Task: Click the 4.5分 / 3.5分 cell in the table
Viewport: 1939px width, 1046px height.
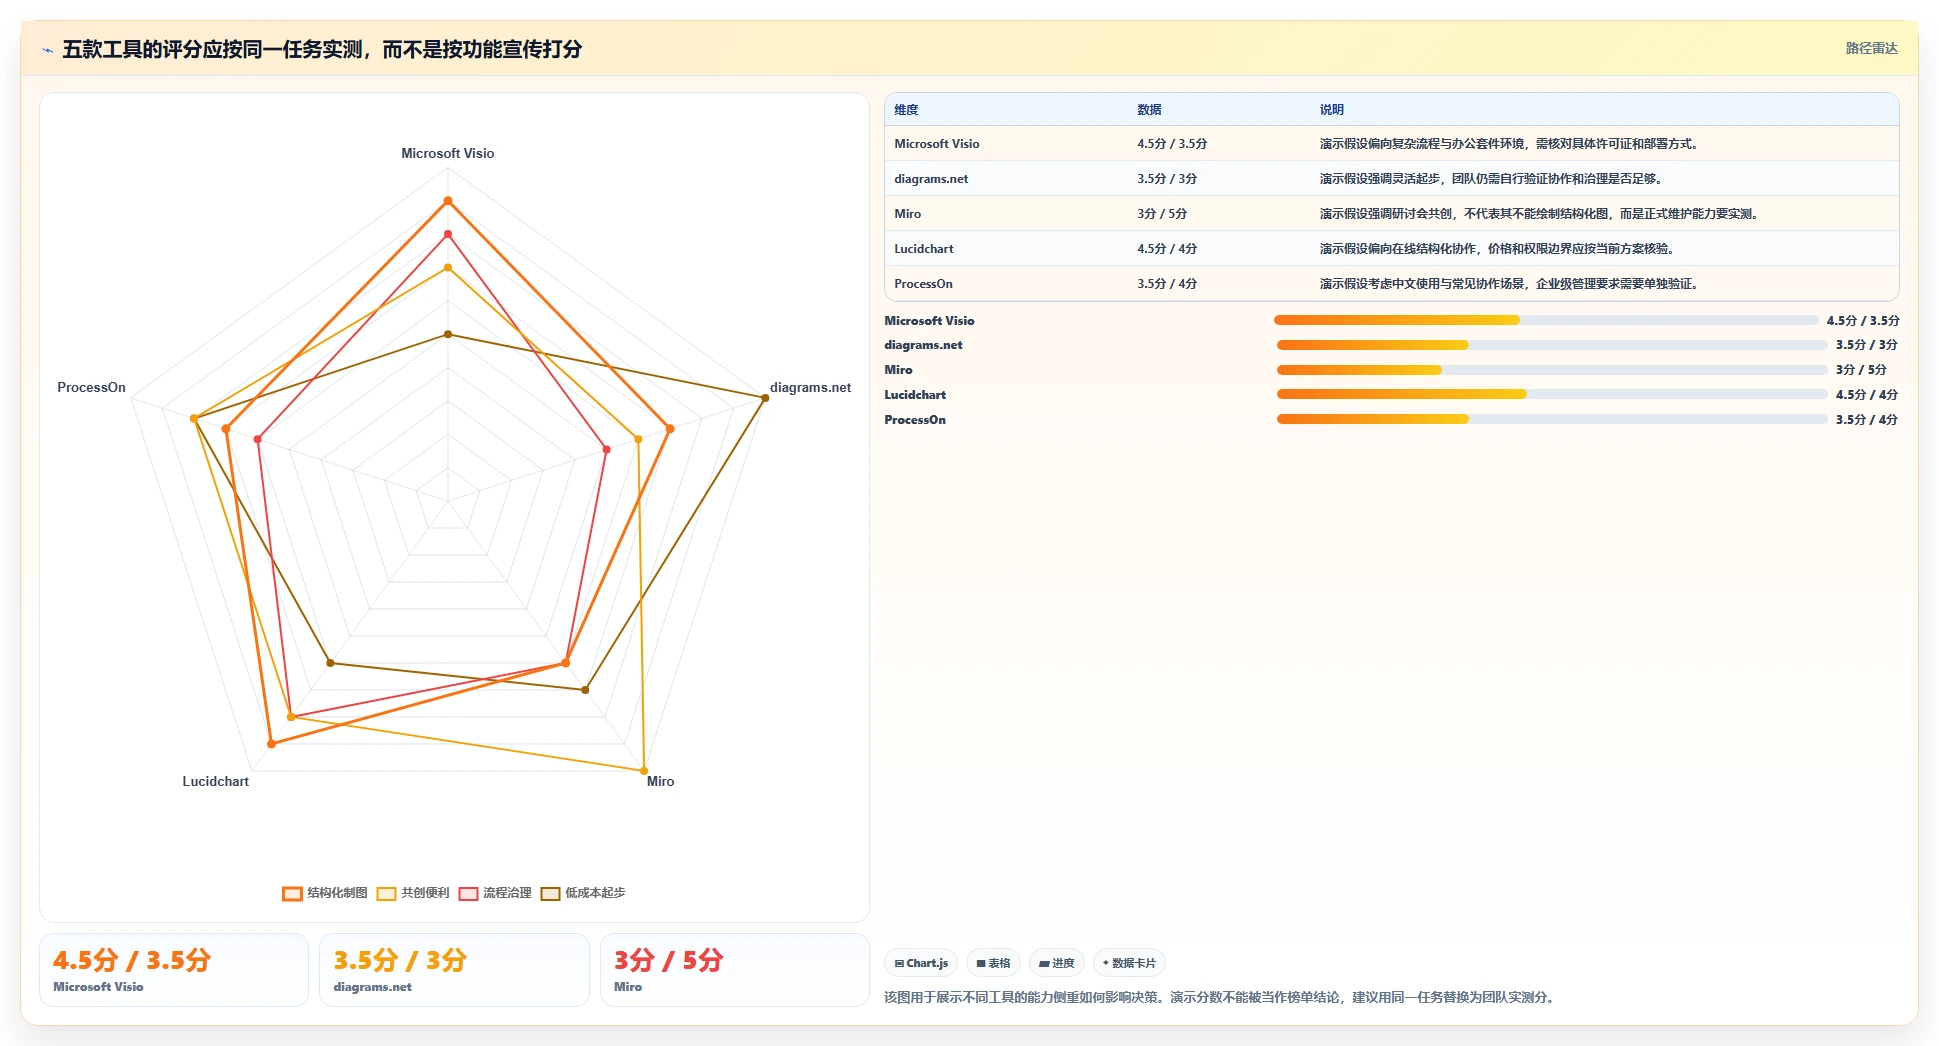Action: click(x=1172, y=144)
